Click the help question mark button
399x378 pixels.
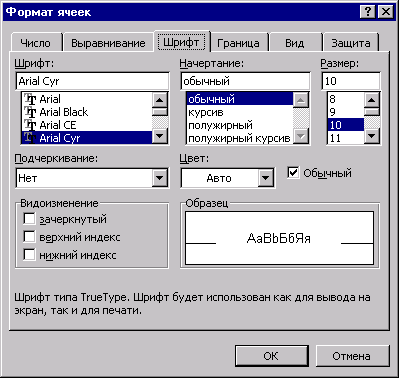tap(368, 12)
